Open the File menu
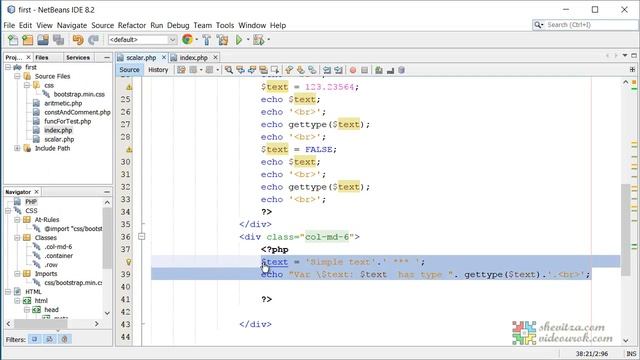The height and width of the screenshot is (360, 640). [9, 25]
